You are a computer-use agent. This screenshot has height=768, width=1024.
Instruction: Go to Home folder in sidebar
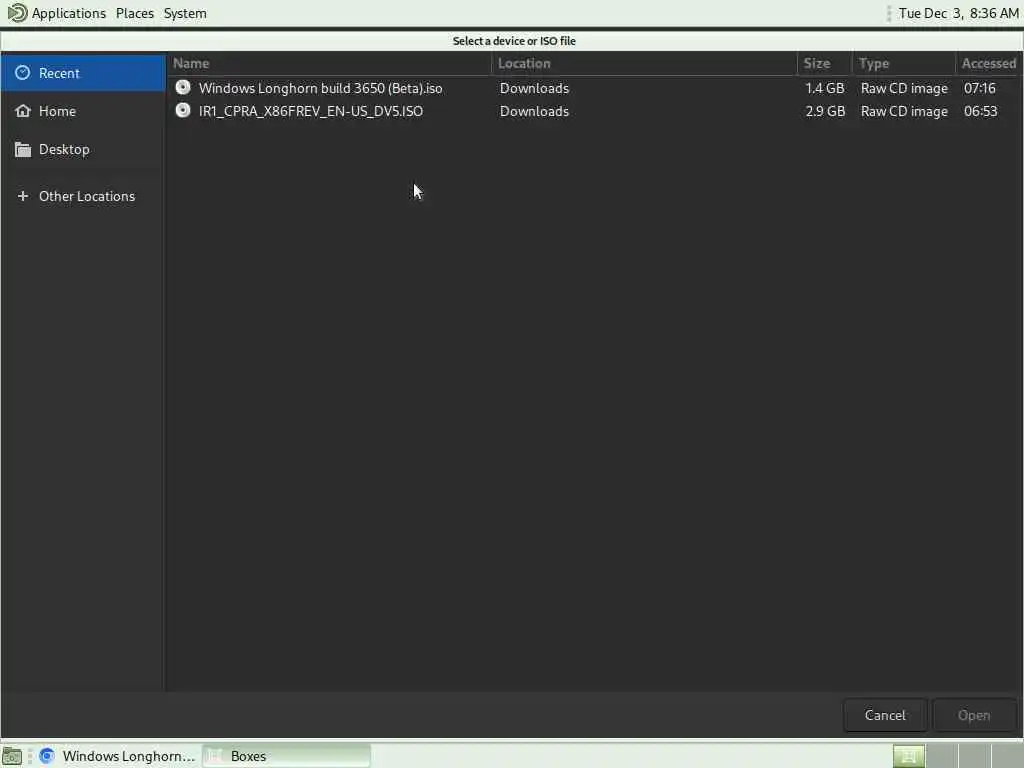pyautogui.click(x=83, y=111)
